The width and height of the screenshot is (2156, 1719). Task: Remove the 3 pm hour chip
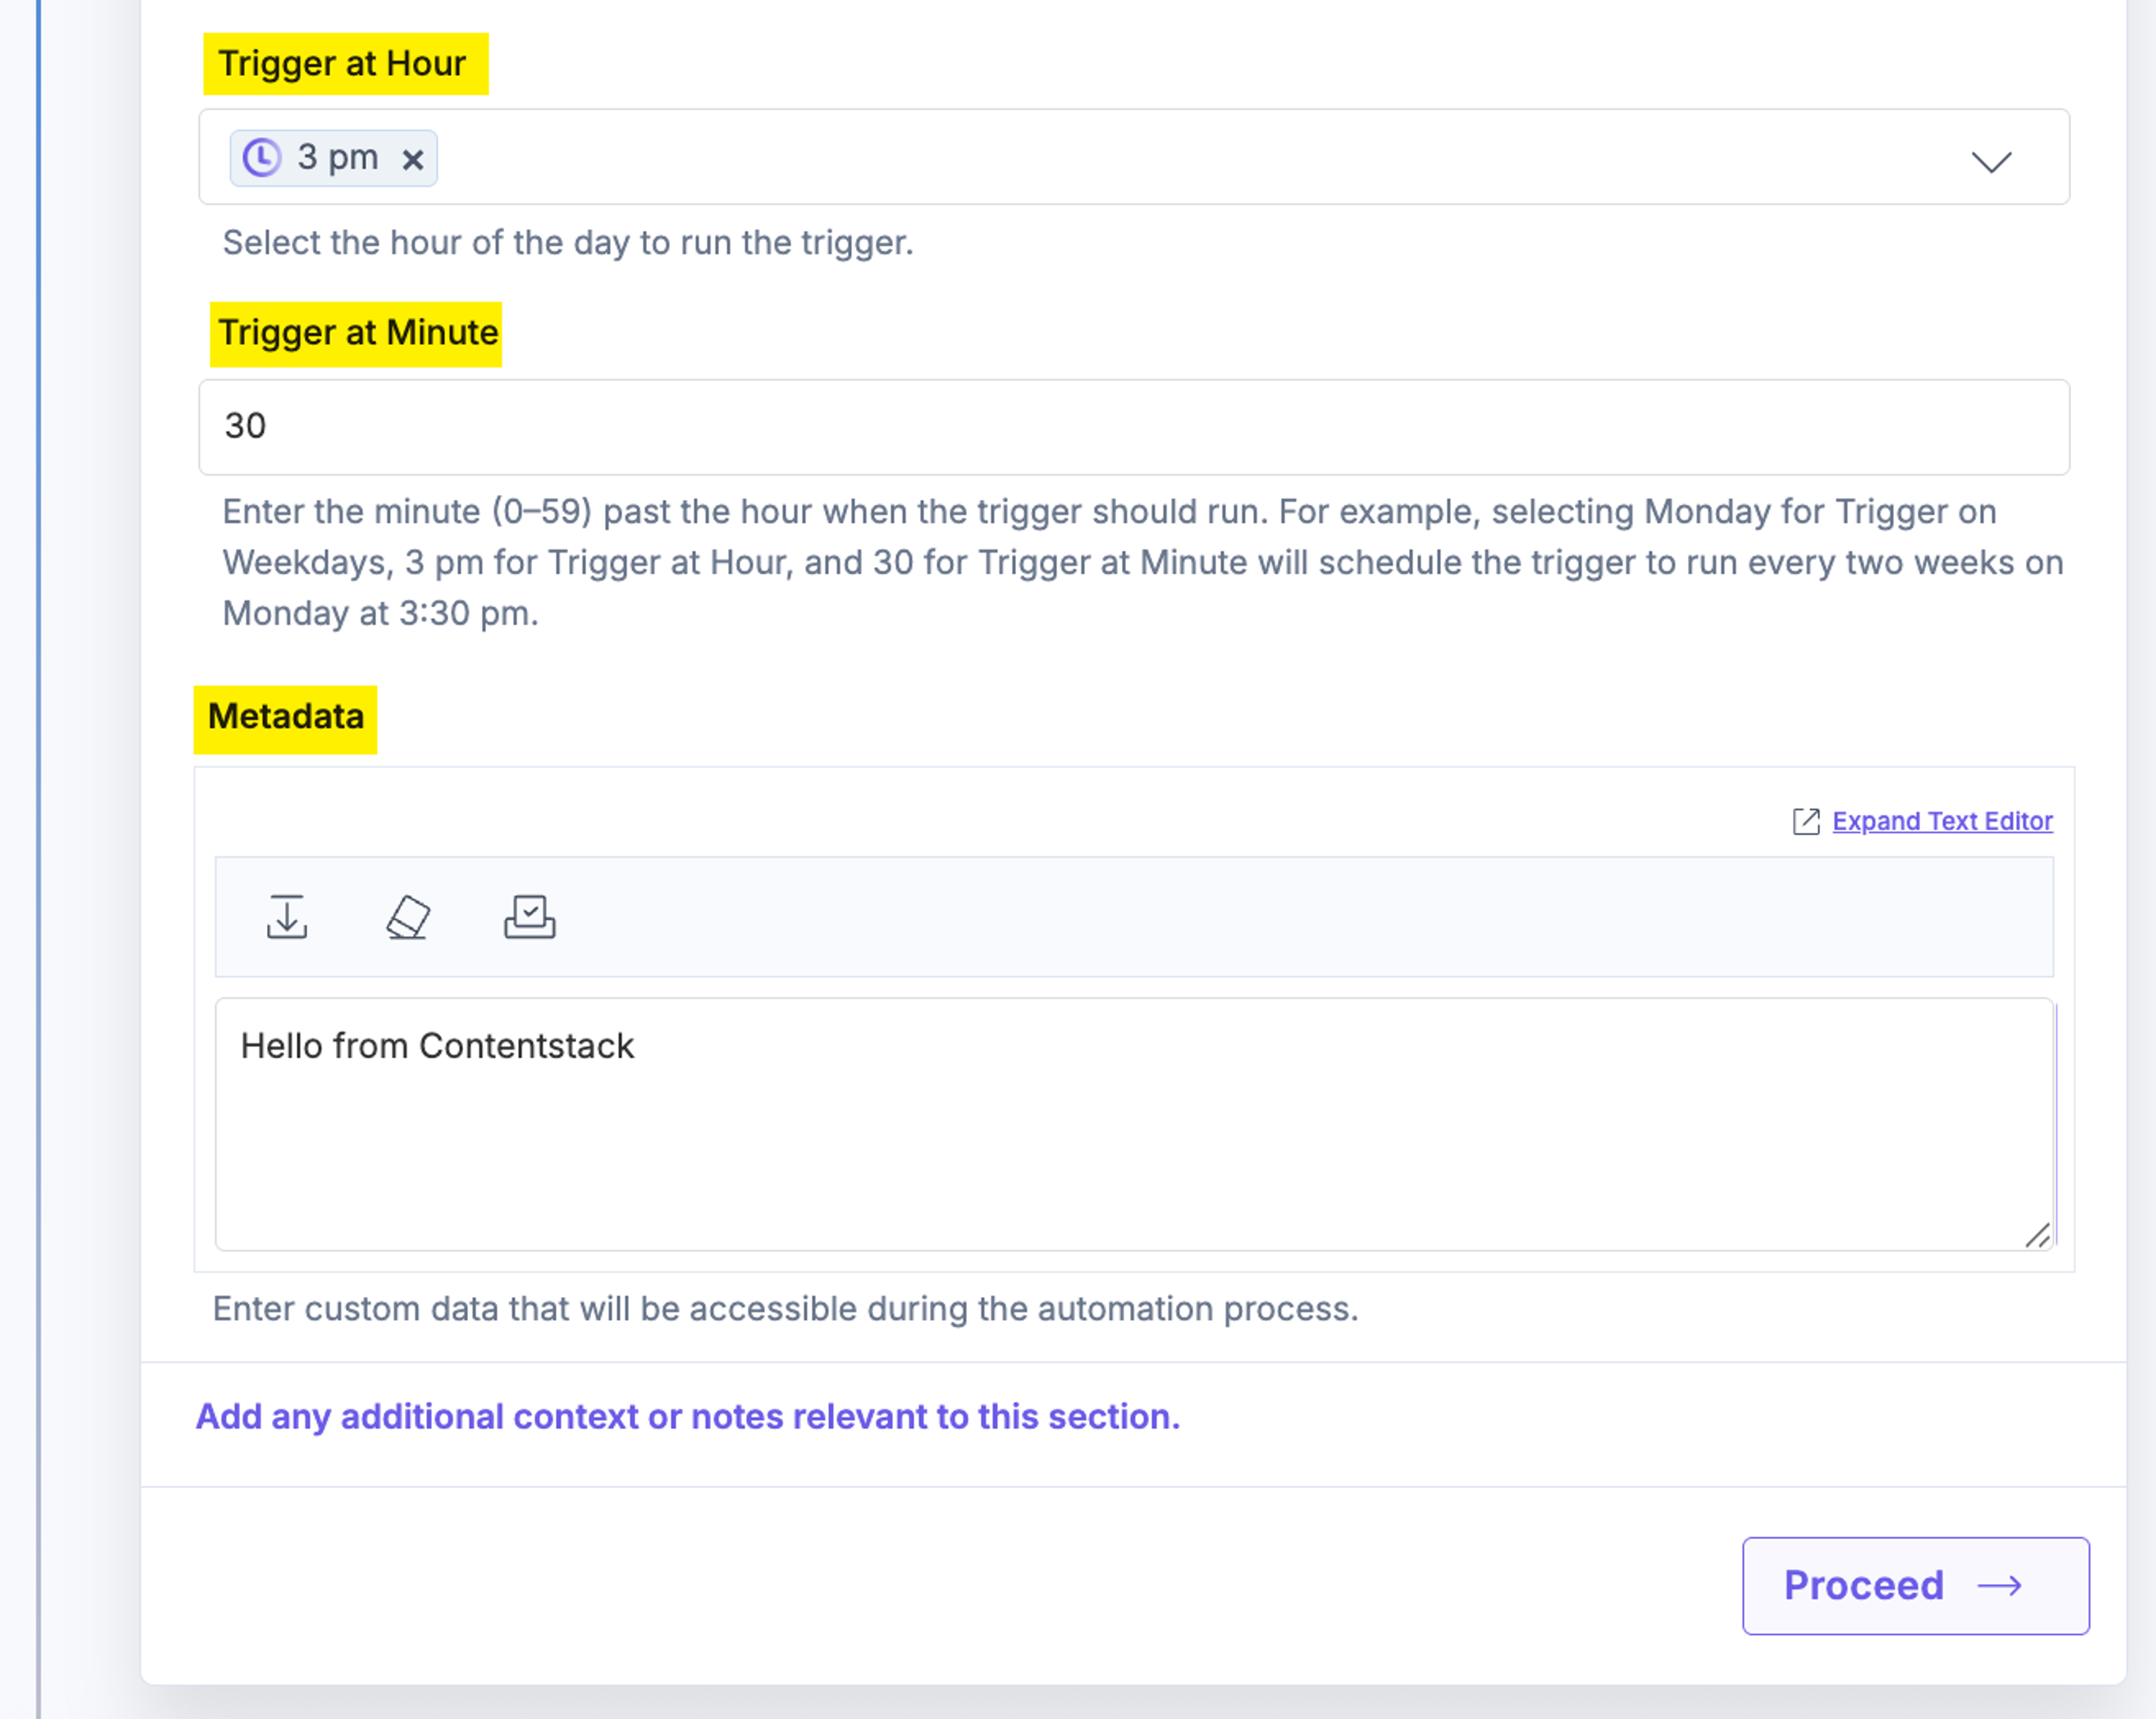412,159
